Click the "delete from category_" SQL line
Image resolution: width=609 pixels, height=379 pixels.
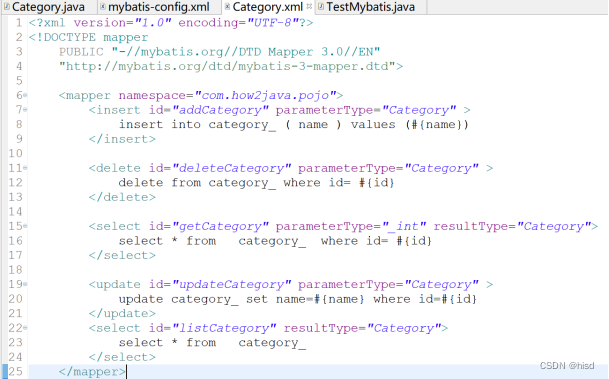[x=256, y=183]
